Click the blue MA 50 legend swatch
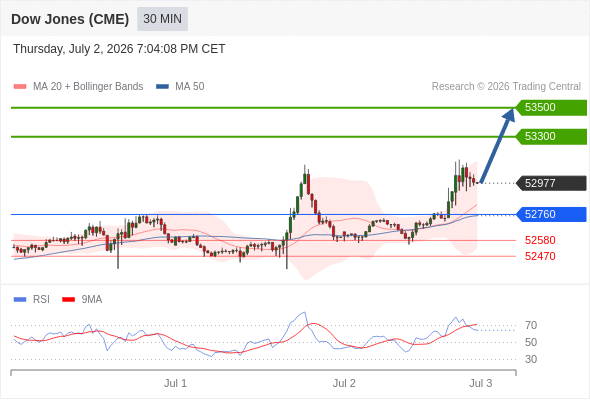 tap(162, 87)
